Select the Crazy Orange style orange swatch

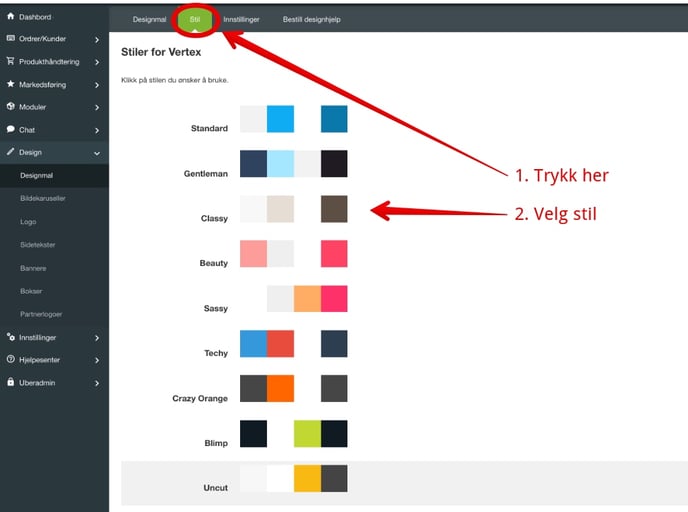tap(280, 388)
